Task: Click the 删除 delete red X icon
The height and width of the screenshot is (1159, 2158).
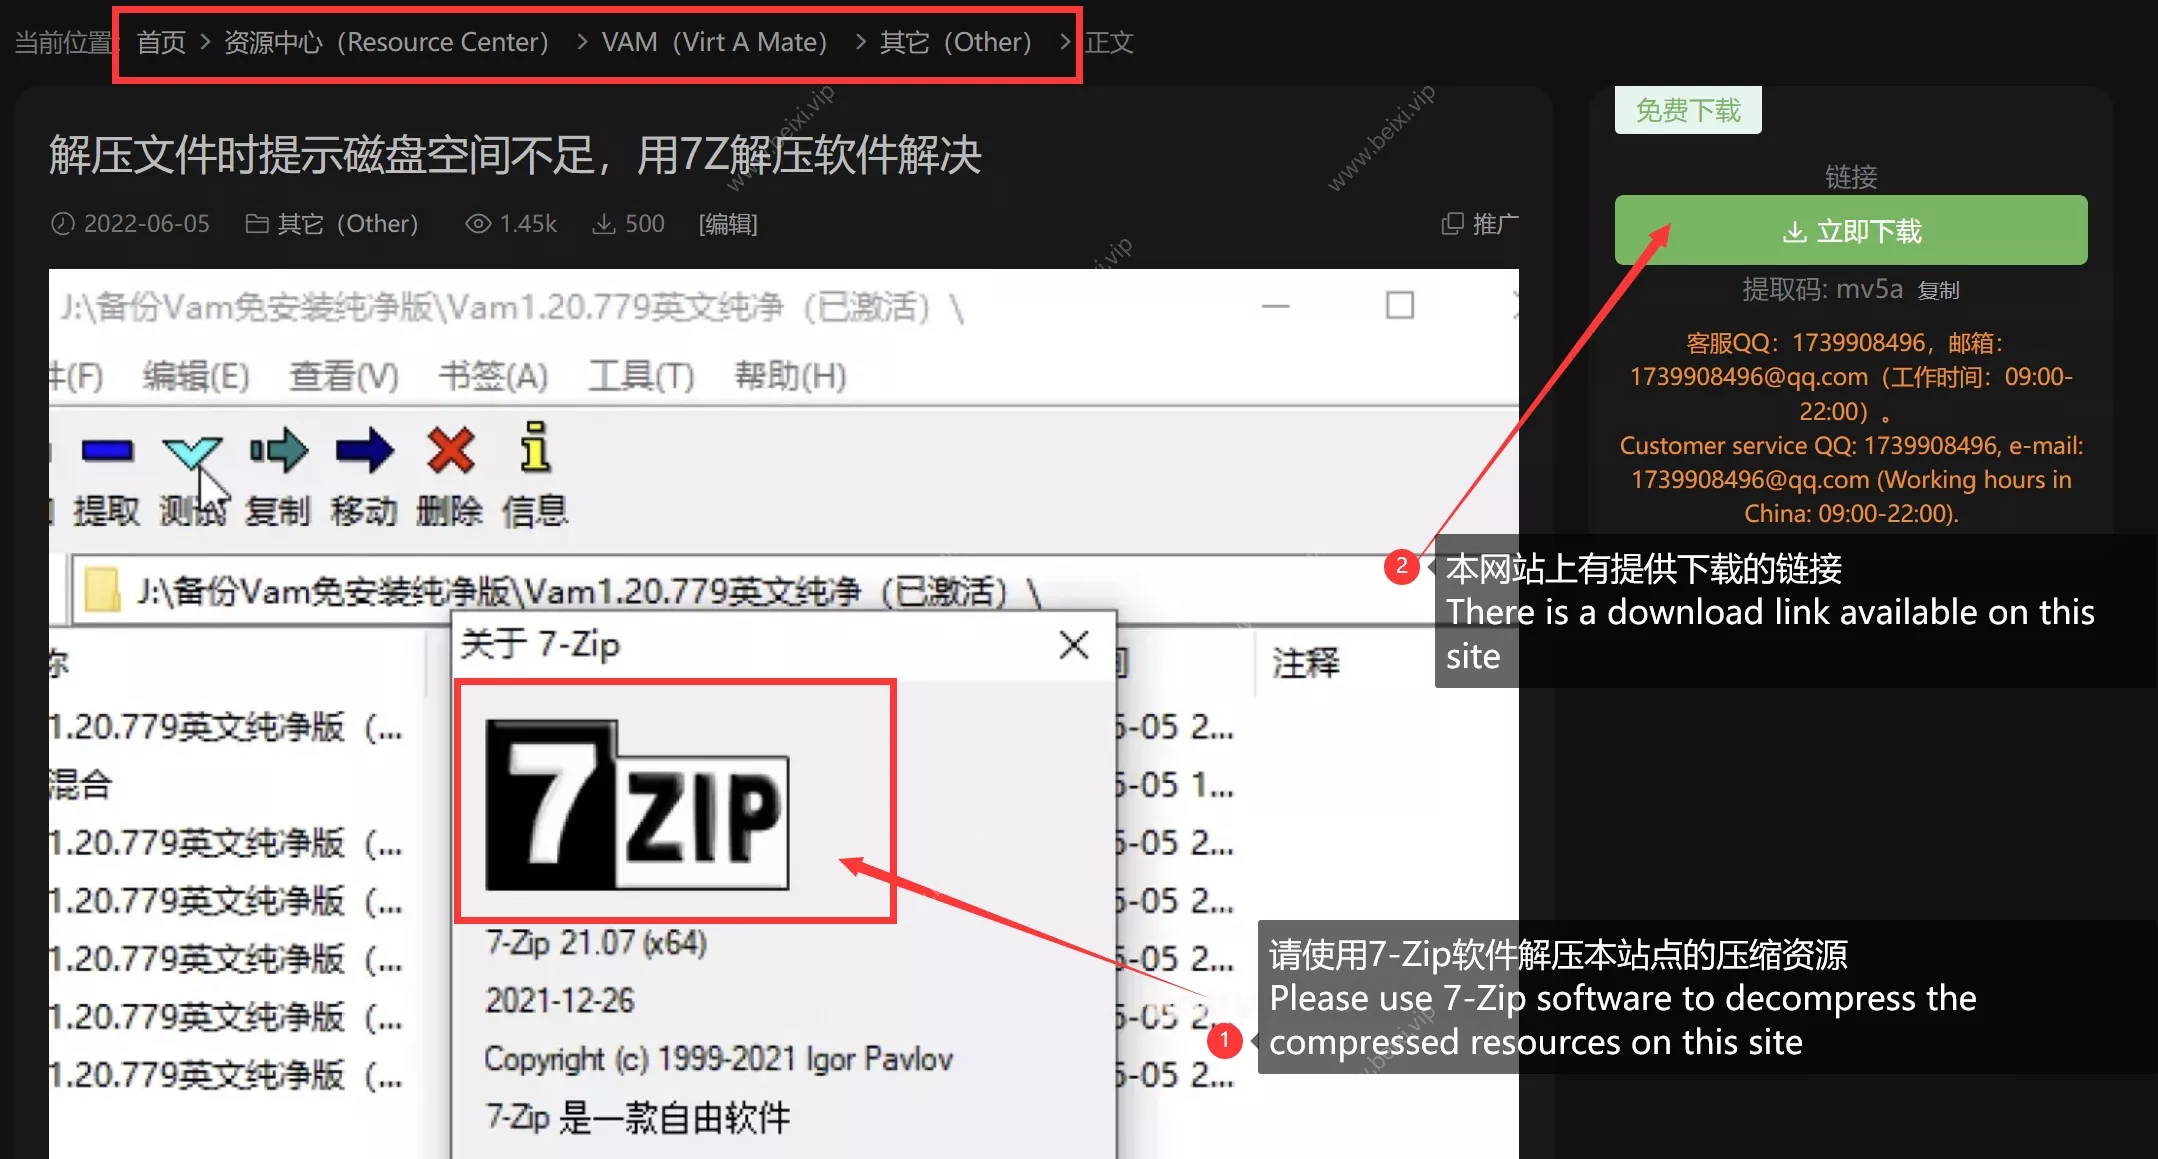Action: click(x=450, y=451)
